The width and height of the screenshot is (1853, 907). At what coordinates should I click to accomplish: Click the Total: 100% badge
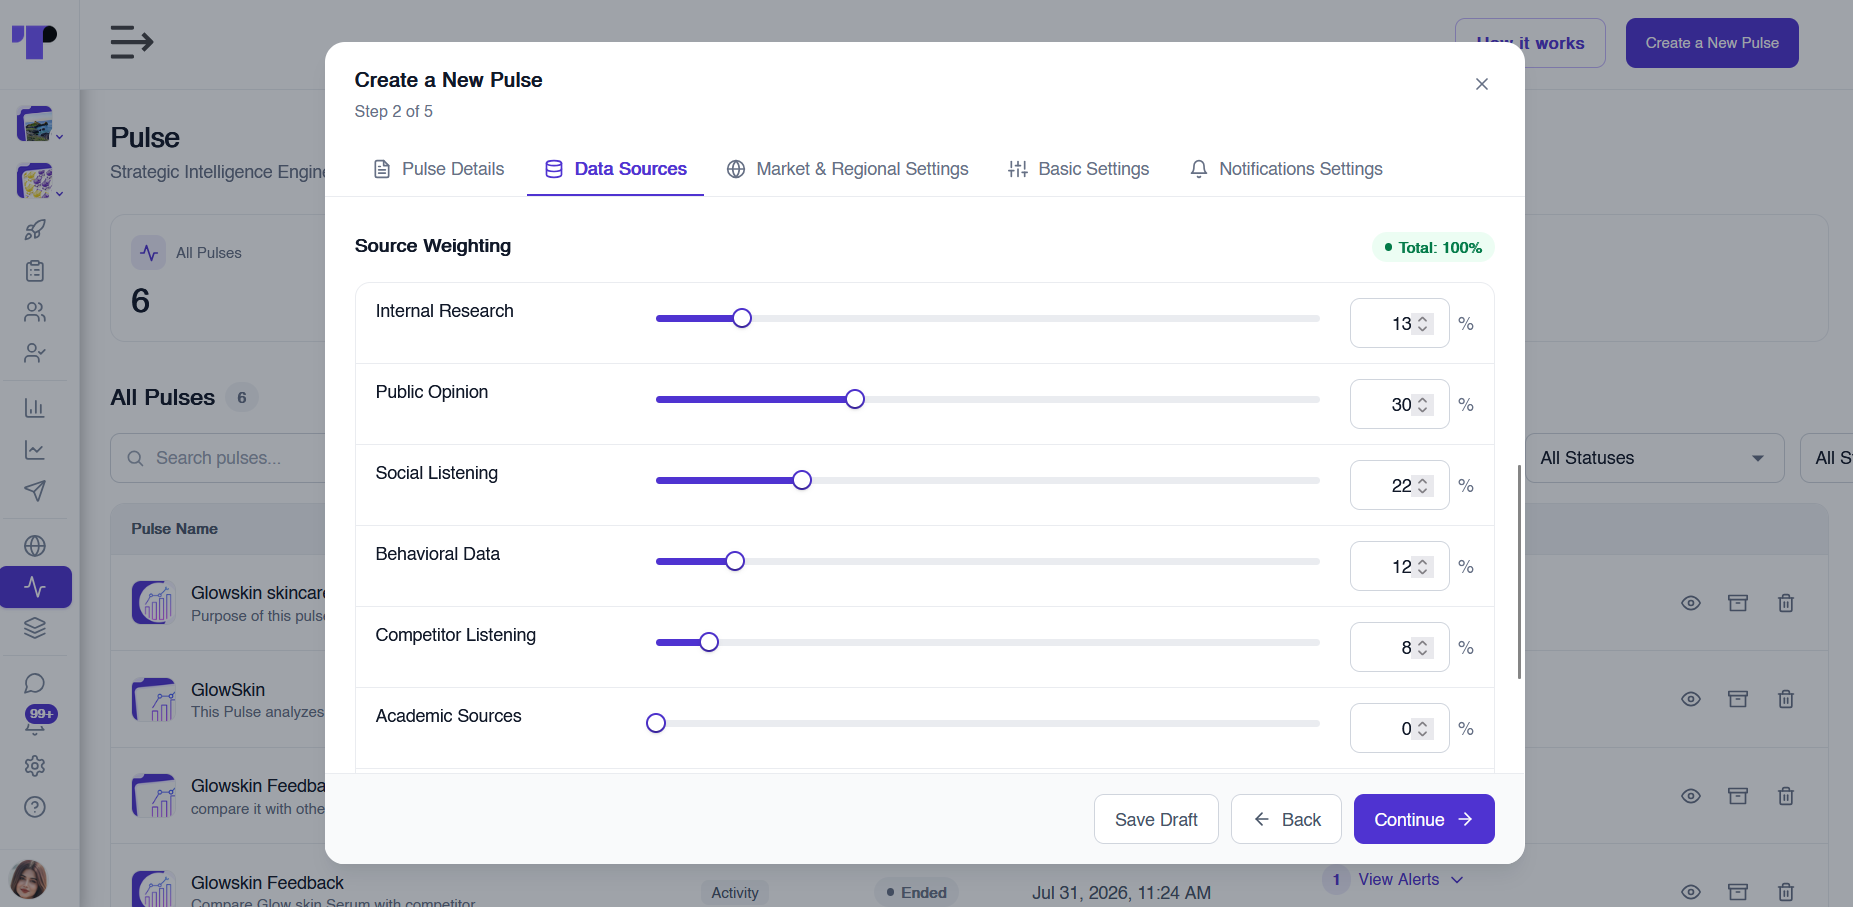1433,247
